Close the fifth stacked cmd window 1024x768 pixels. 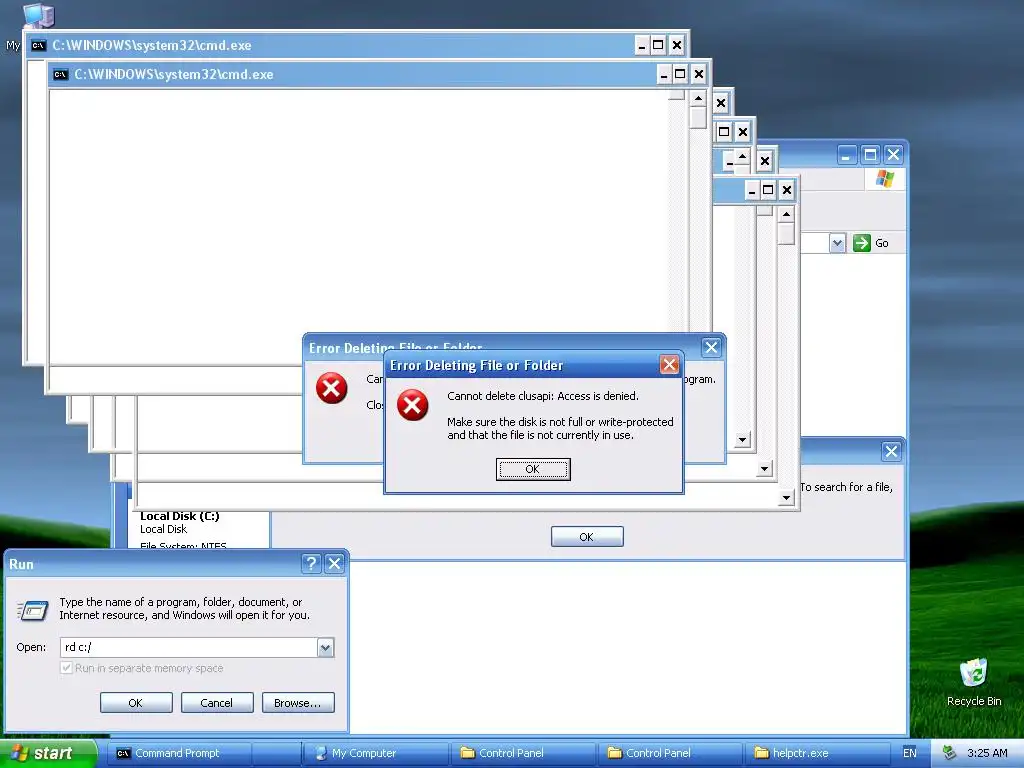point(765,161)
